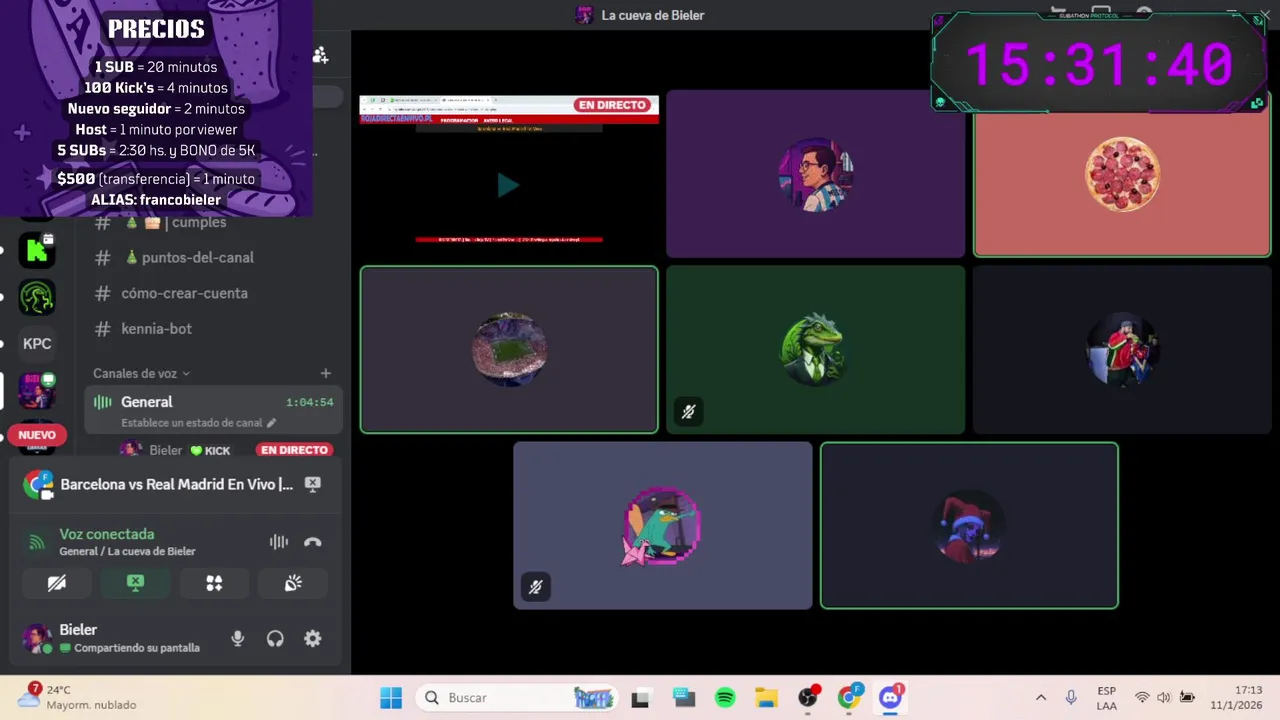Click the taskbar microphone tray icon
The width and height of the screenshot is (1280, 720).
point(1071,697)
